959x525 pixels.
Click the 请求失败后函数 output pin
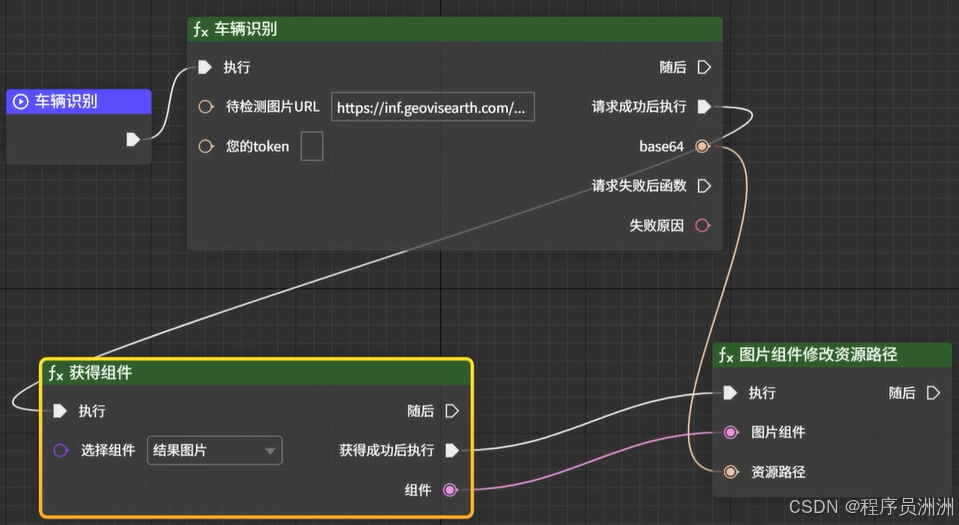704,185
